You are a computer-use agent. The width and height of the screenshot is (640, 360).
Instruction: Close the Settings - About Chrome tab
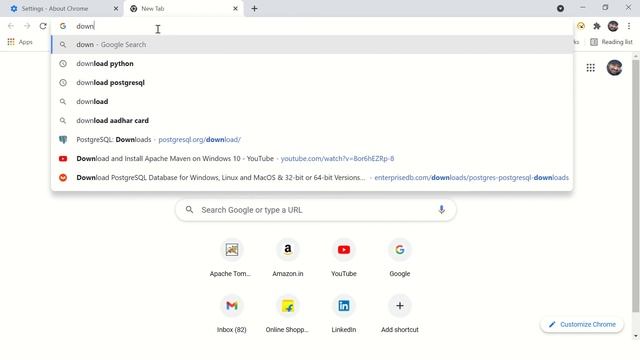116,9
